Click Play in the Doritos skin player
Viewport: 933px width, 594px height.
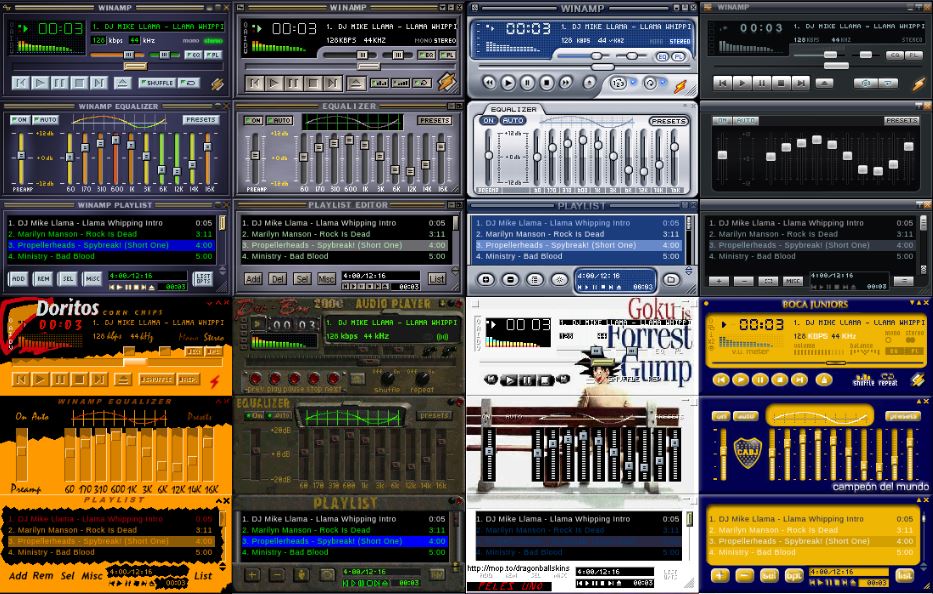click(40, 380)
